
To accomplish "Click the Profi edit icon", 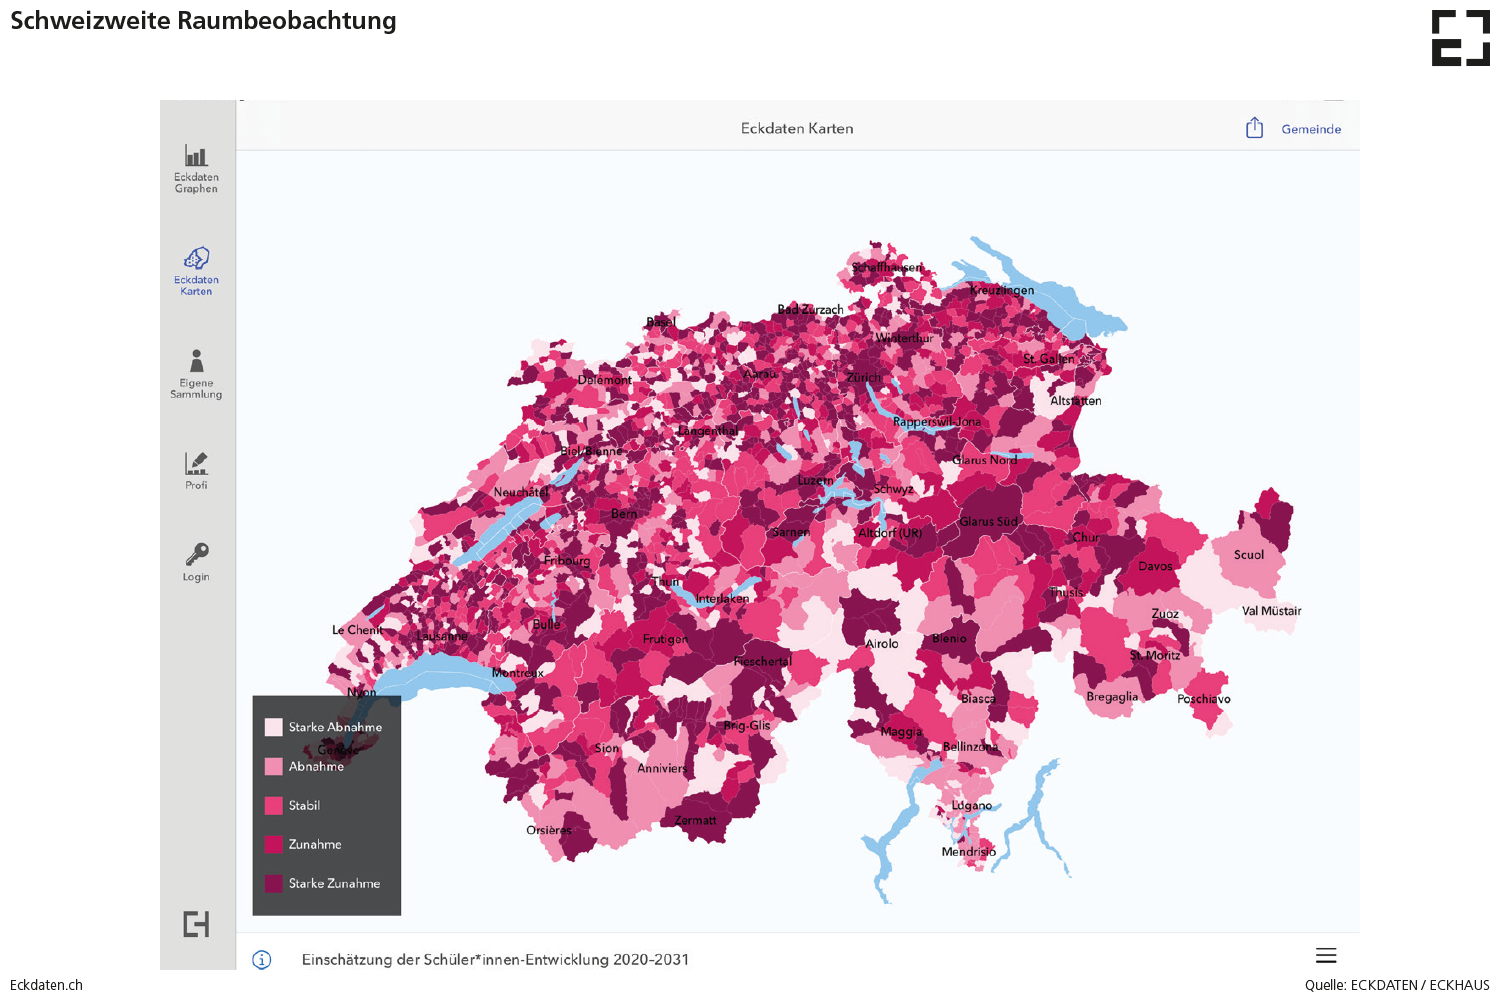I will click(196, 463).
